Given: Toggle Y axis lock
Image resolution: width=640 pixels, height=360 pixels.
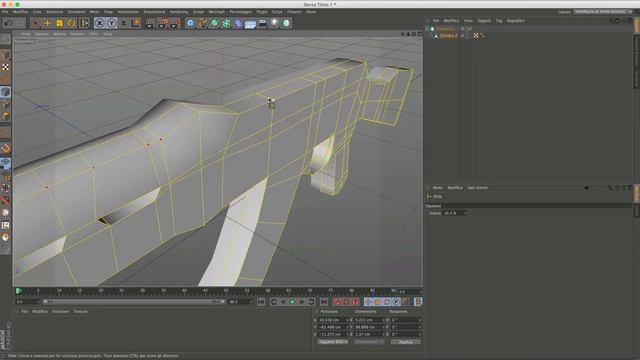Looking at the screenshot, I should pos(111,23).
